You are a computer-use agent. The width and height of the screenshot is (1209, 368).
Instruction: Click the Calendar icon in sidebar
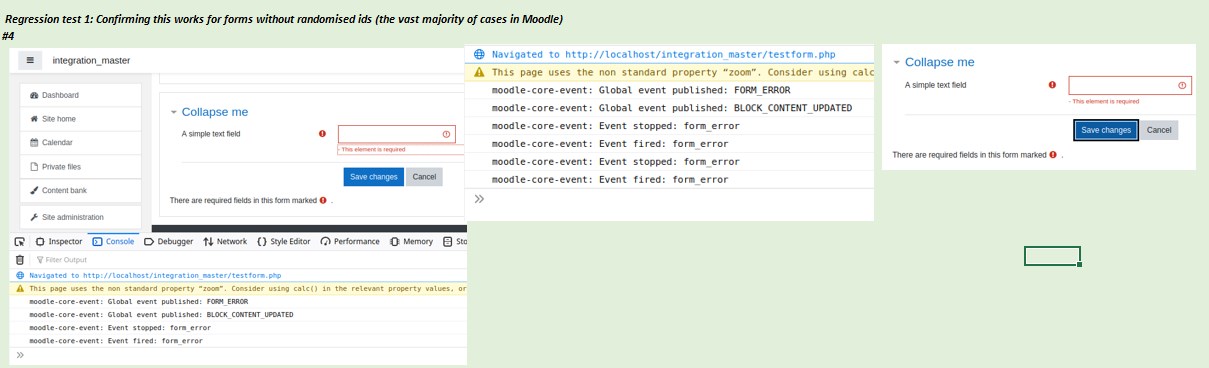click(34, 143)
